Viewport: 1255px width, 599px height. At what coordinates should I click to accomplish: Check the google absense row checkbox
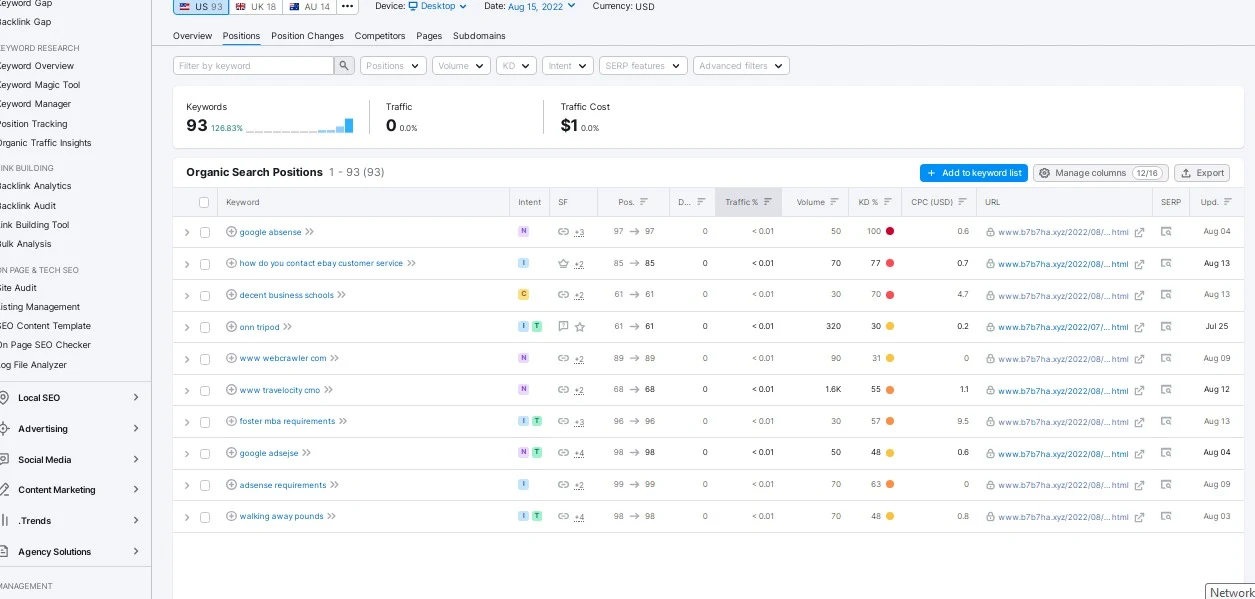point(204,232)
